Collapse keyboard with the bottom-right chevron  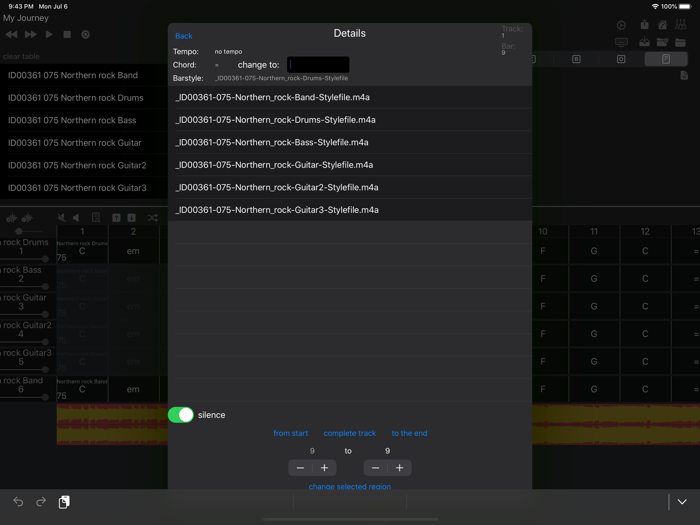point(682,502)
